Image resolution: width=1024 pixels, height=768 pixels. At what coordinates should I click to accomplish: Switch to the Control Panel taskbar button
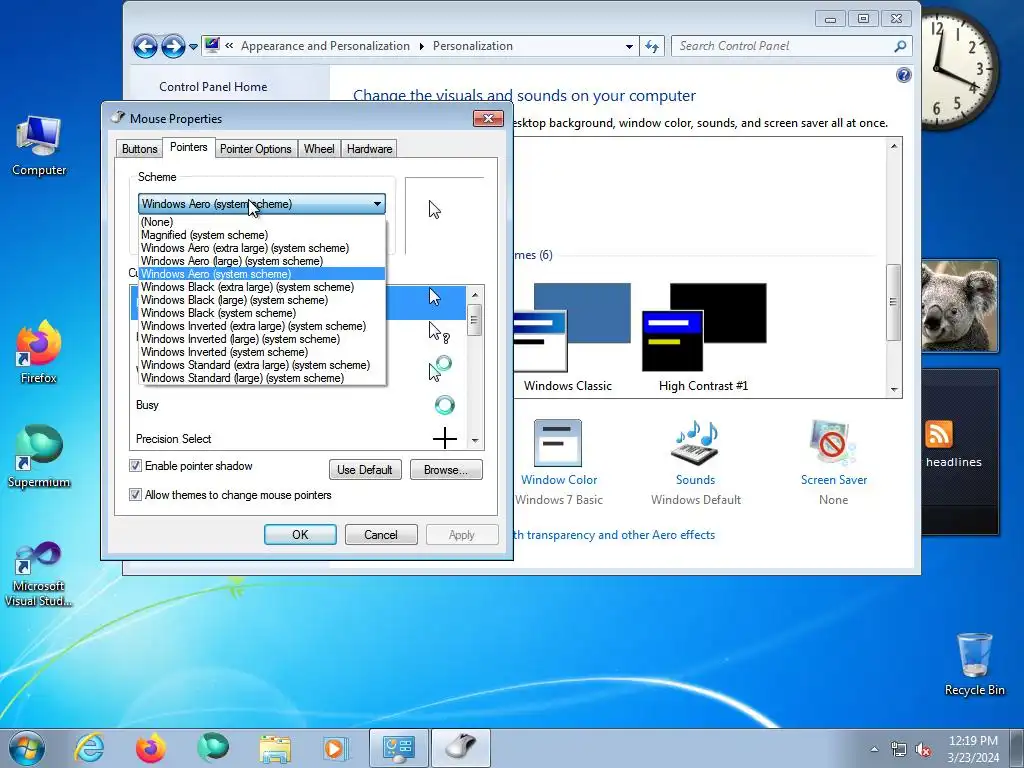tap(398, 748)
